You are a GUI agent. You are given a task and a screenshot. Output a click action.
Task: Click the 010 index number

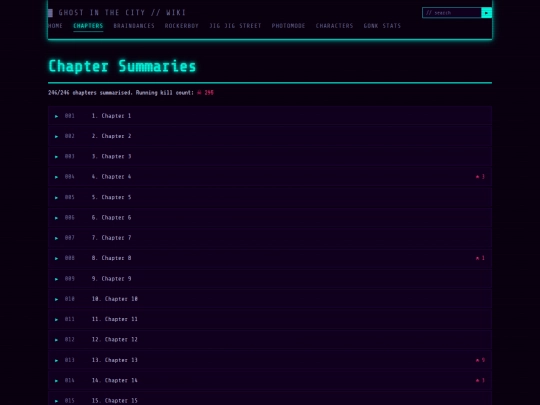[x=70, y=299]
